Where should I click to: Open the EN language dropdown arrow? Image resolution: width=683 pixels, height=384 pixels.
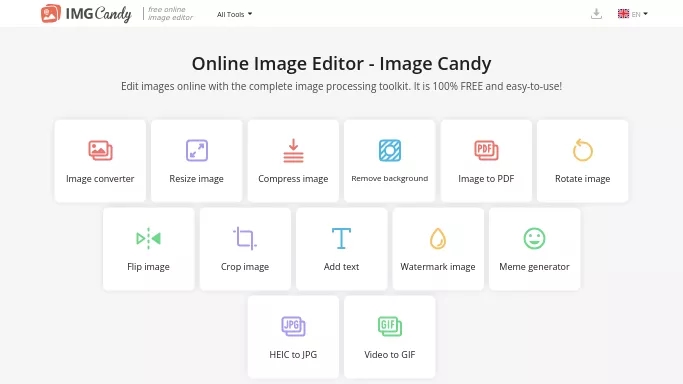click(646, 14)
